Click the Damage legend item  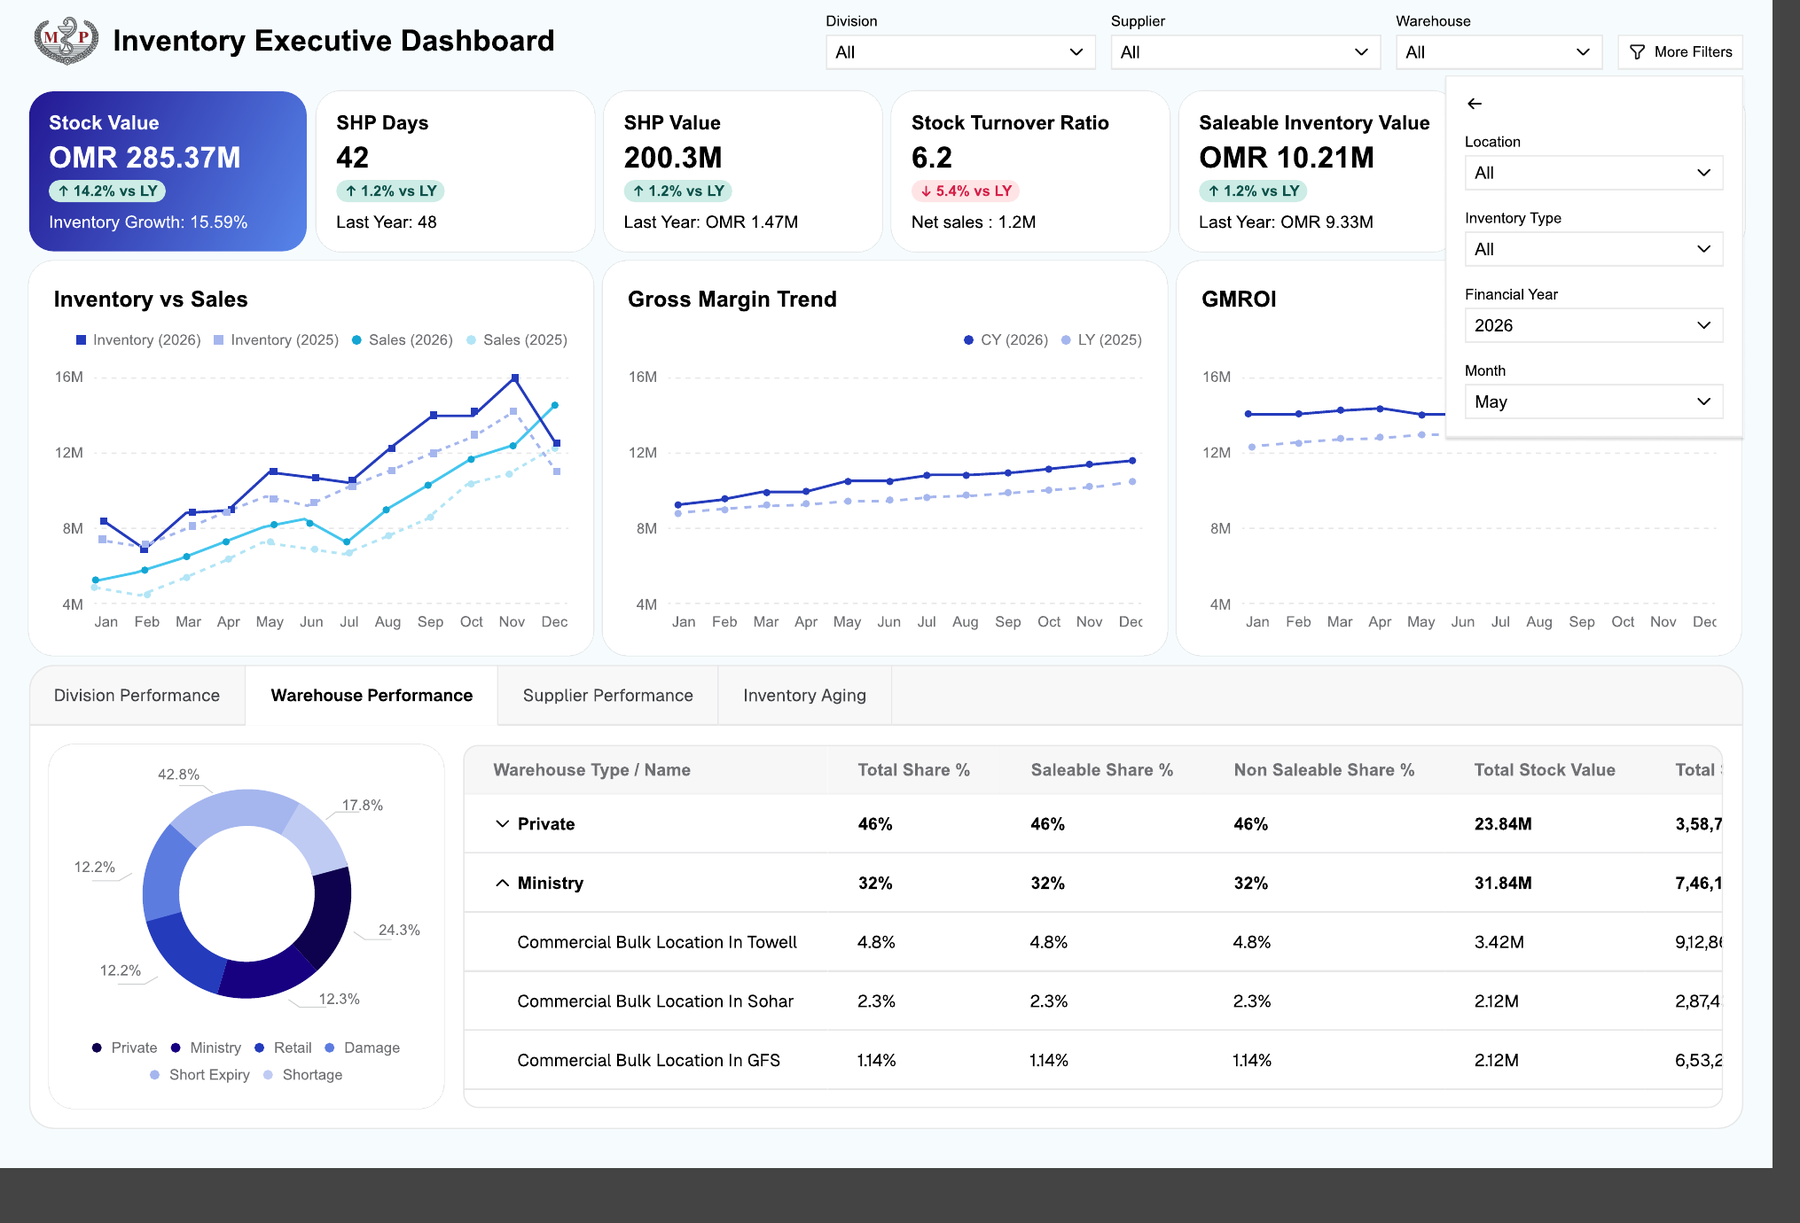(x=362, y=1048)
